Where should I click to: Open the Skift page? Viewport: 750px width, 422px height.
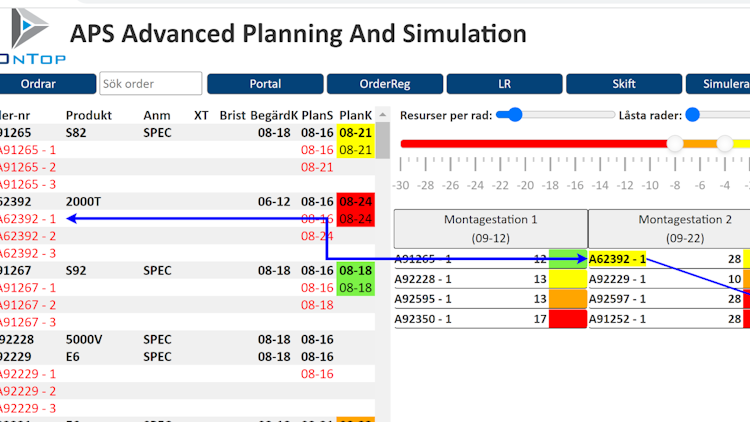pos(624,84)
